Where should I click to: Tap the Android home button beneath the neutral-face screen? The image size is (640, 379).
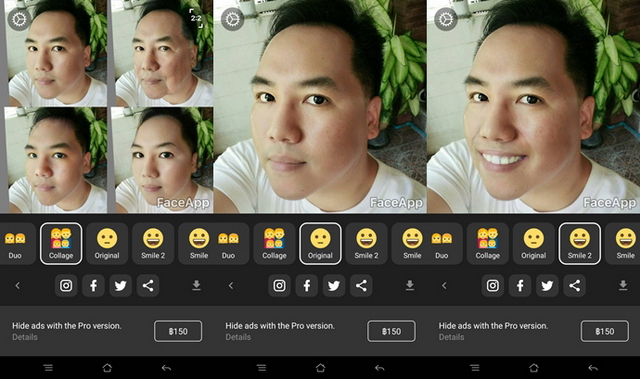point(320,368)
